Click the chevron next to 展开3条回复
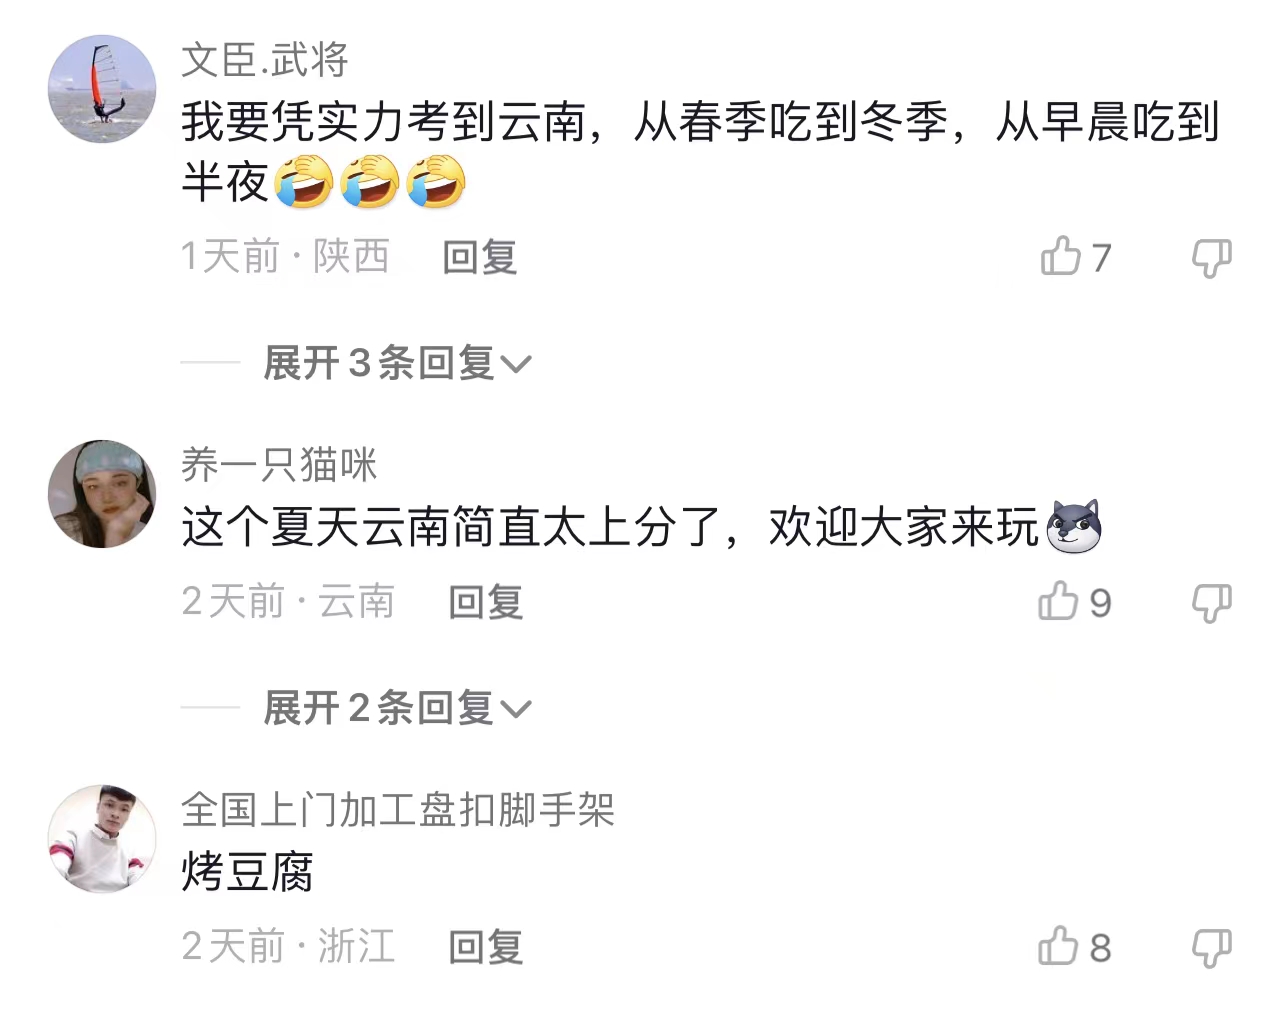 tap(516, 364)
